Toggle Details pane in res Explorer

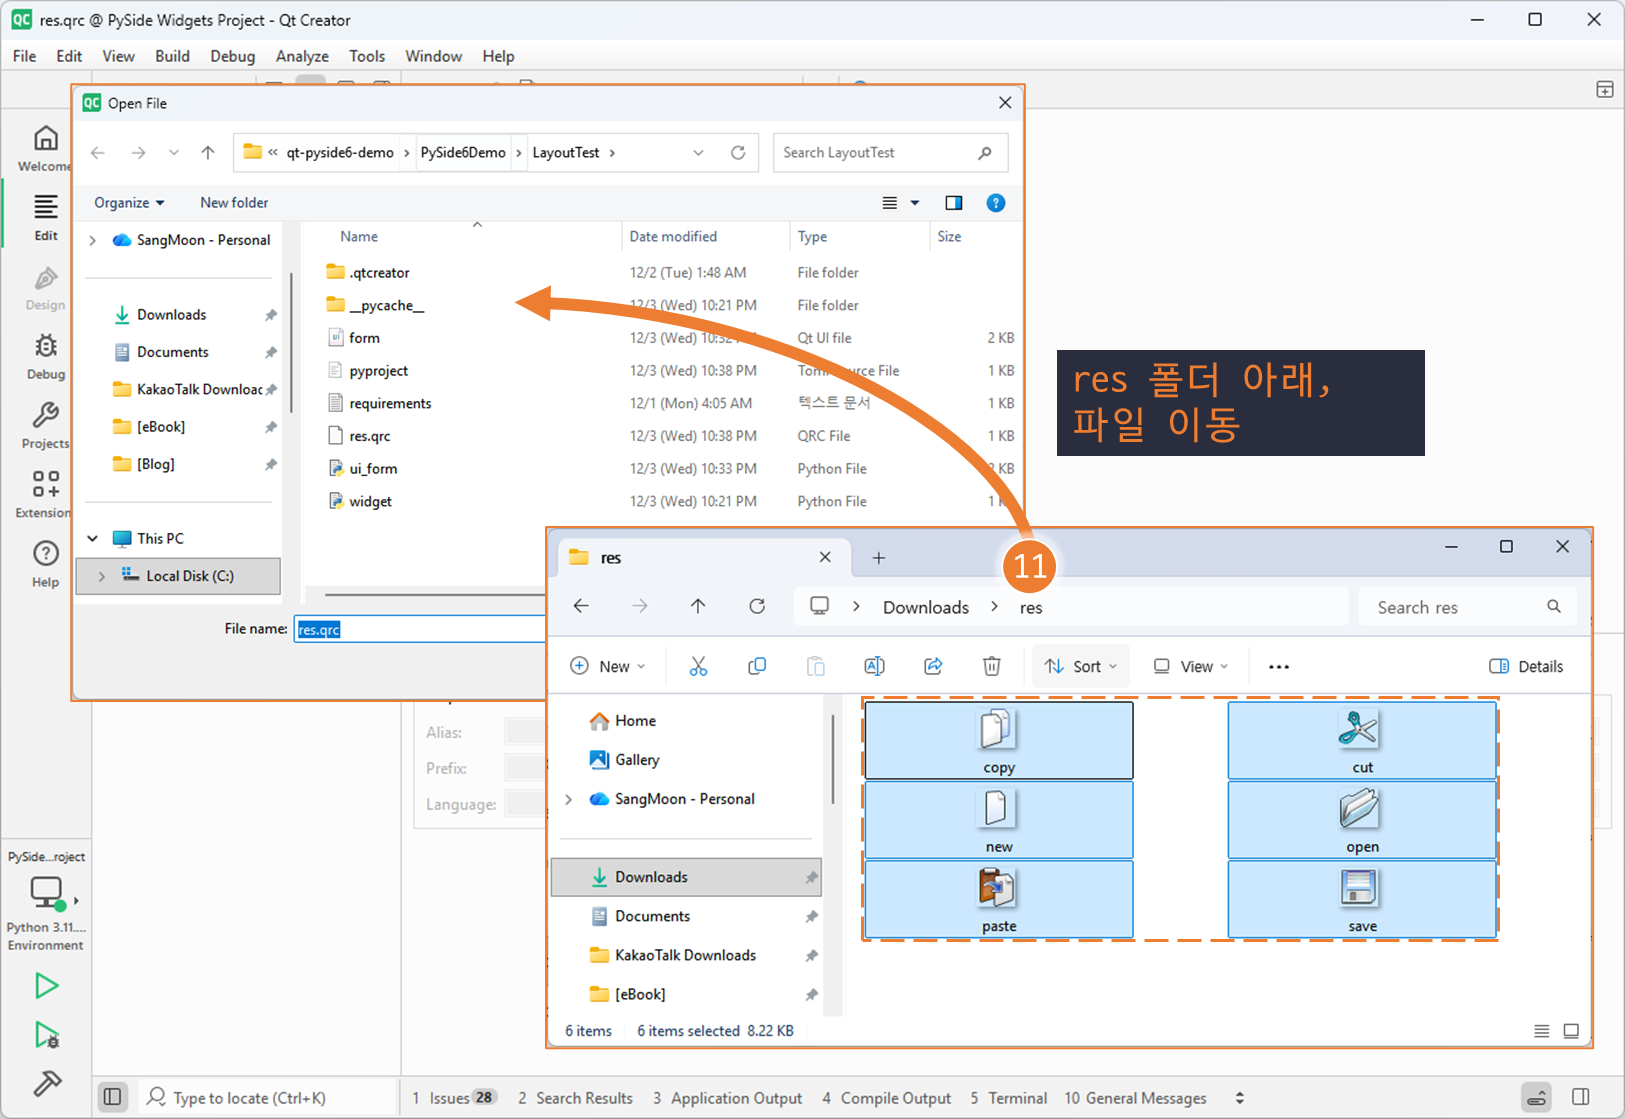(x=1526, y=667)
